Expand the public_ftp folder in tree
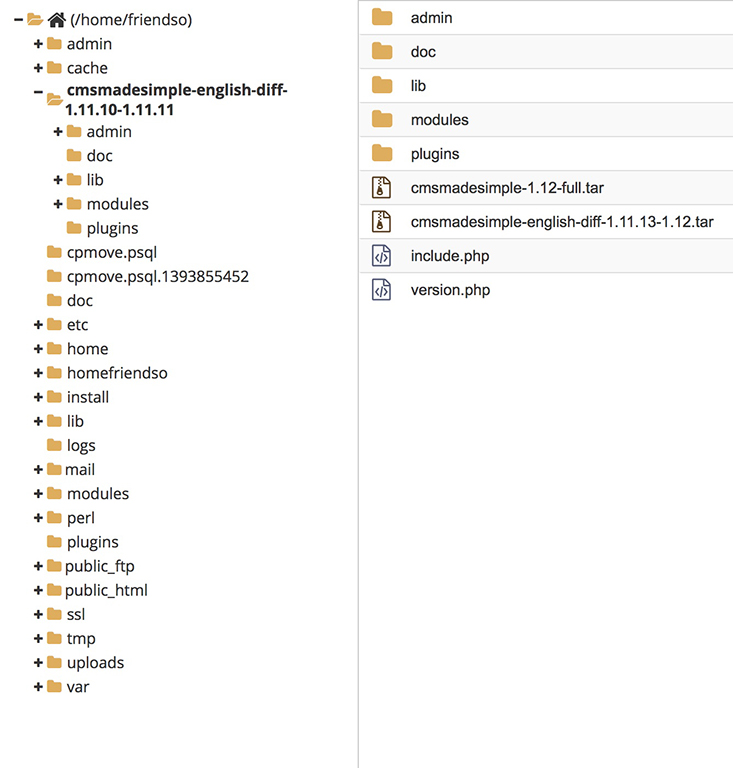Viewport: 733px width, 768px height. click(38, 566)
